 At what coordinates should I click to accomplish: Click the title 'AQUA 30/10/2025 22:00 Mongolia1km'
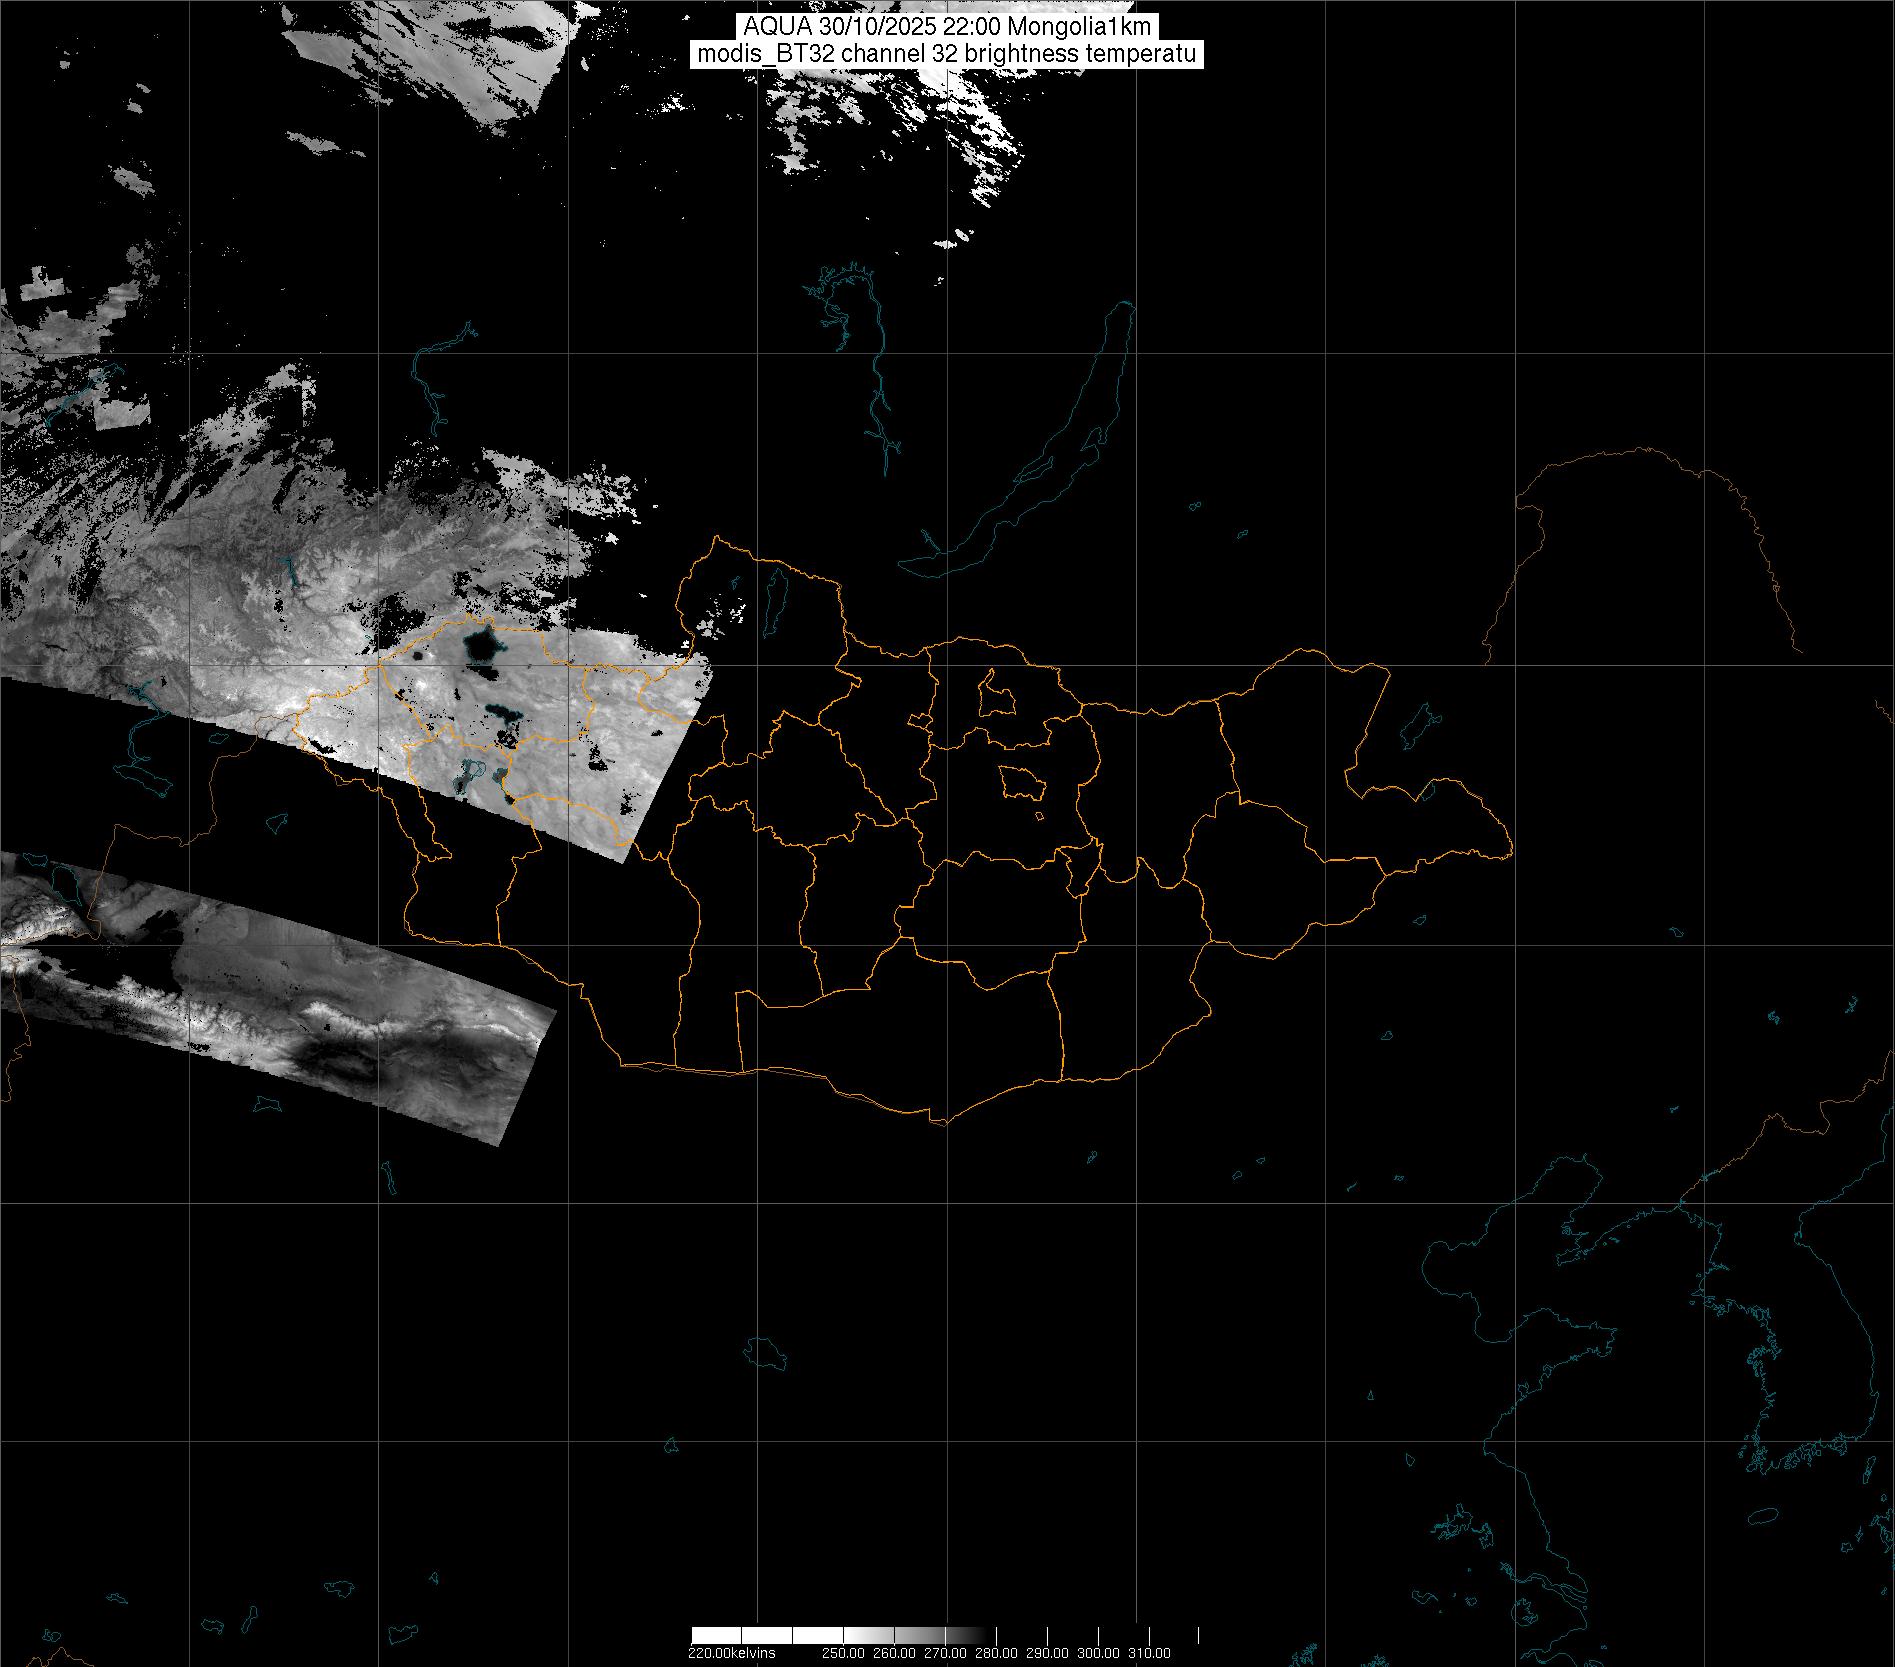(x=947, y=27)
